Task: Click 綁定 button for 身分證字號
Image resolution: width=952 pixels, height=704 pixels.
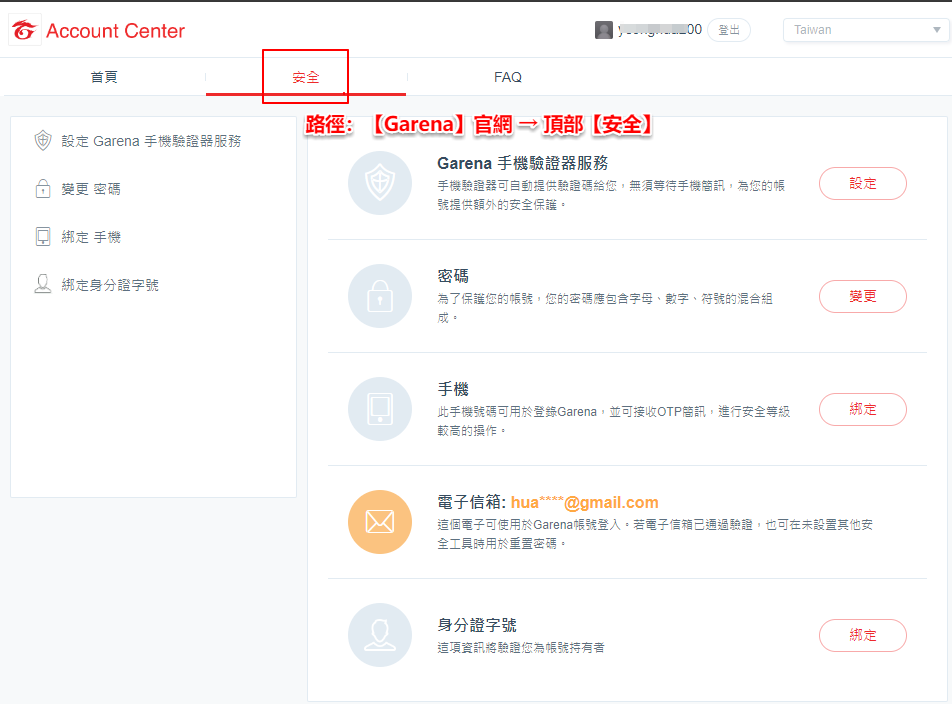Action: [x=863, y=635]
